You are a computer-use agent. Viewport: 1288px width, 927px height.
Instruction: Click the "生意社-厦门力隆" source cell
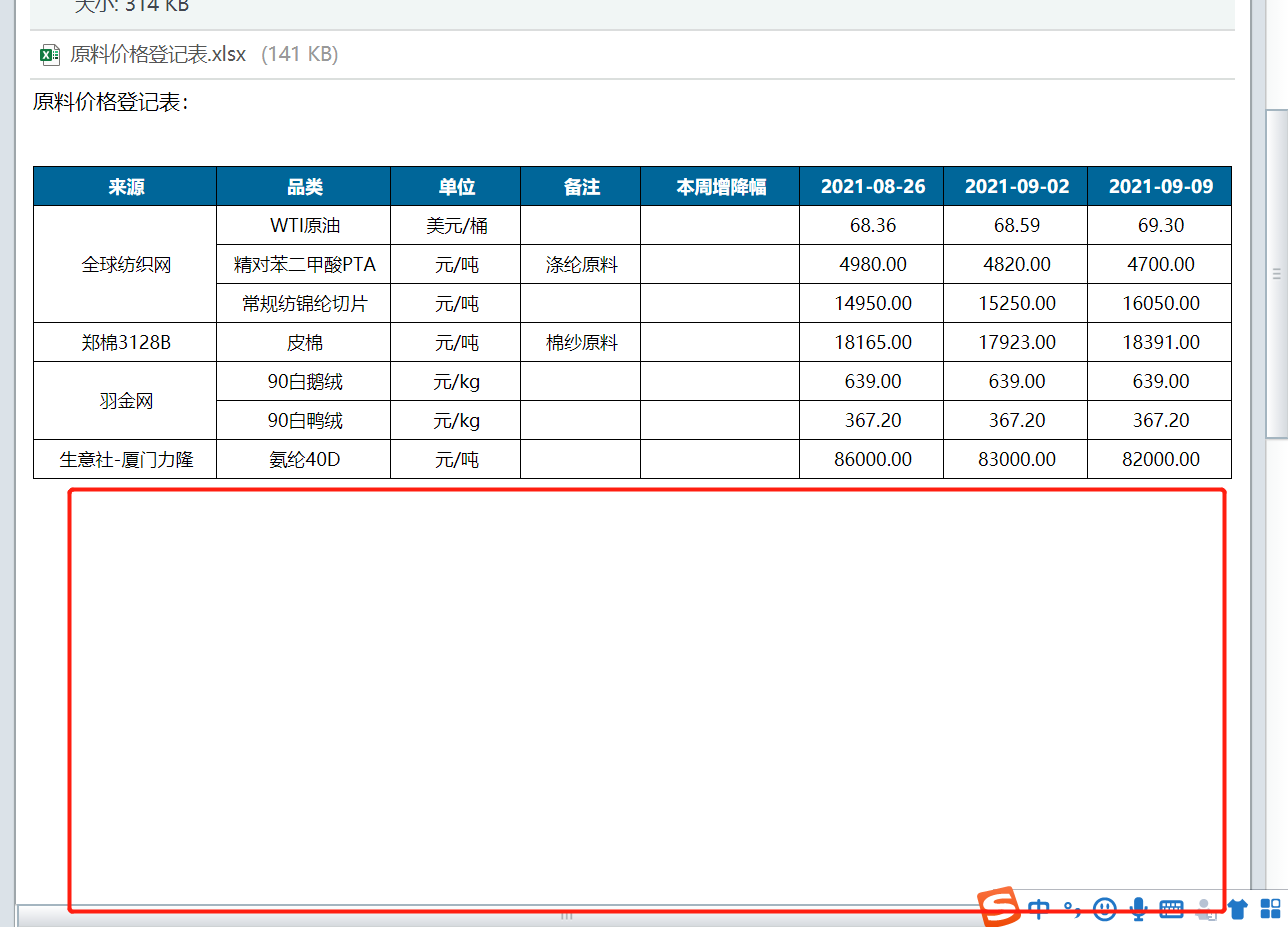125,460
